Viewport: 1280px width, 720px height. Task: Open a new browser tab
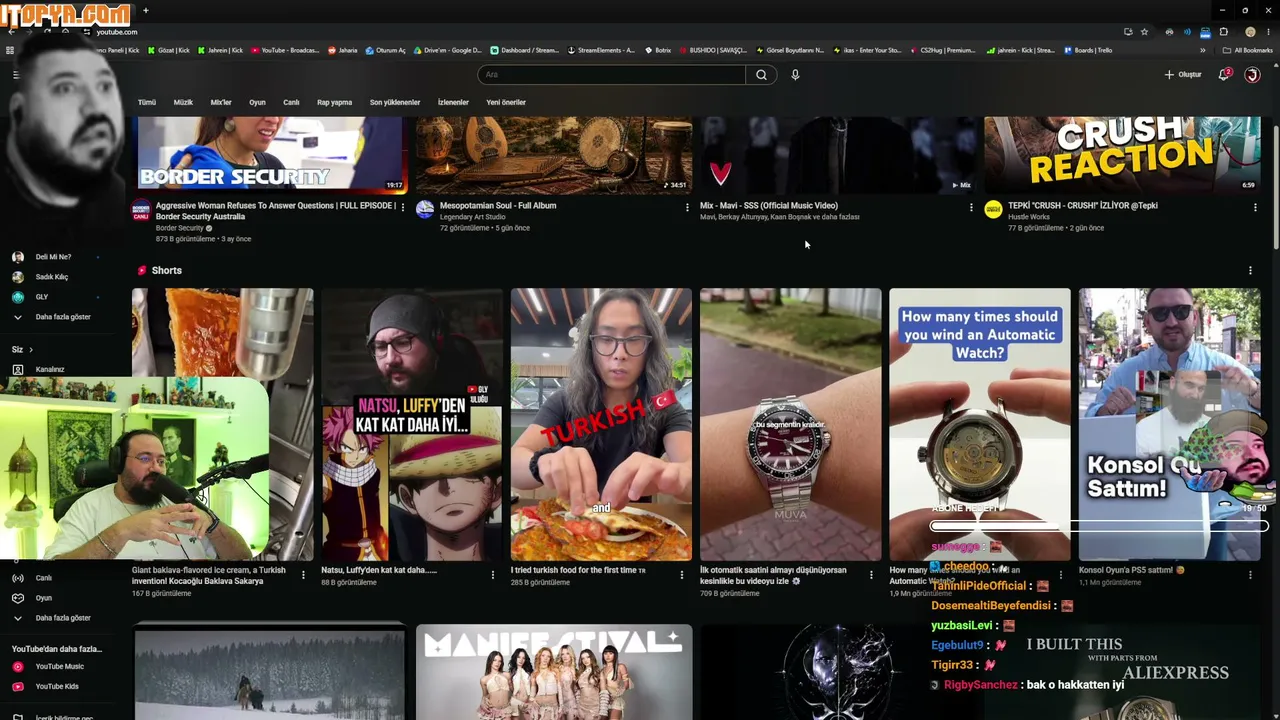pos(145,10)
